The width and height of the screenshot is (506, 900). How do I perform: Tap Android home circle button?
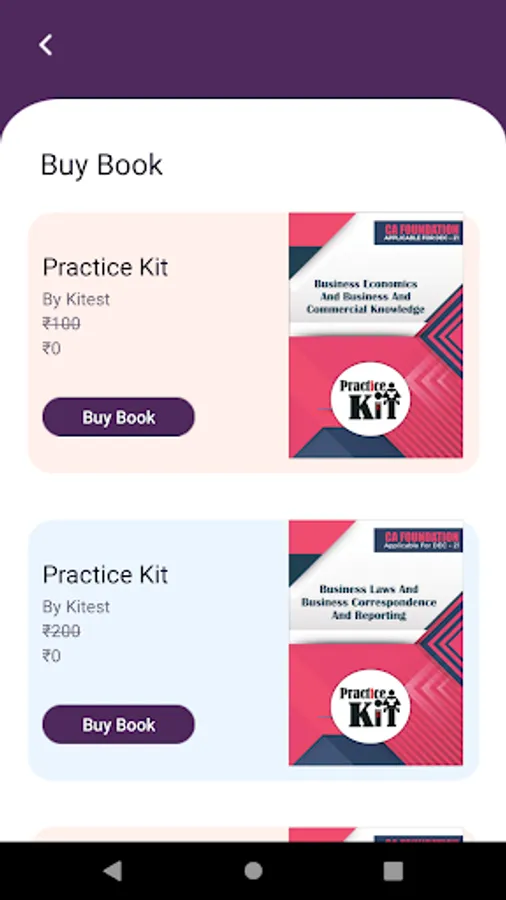[x=253, y=871]
